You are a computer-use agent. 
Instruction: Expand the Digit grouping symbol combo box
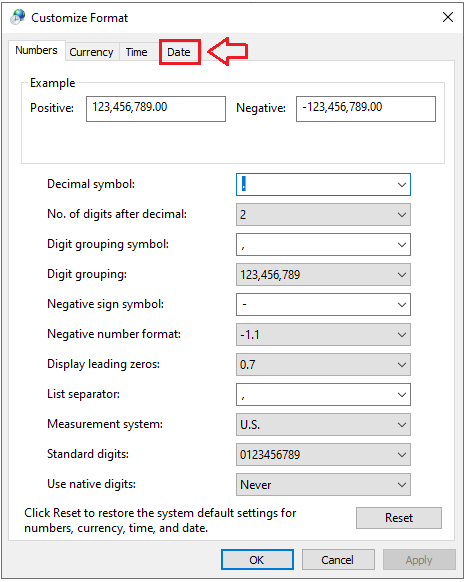pyautogui.click(x=323, y=245)
